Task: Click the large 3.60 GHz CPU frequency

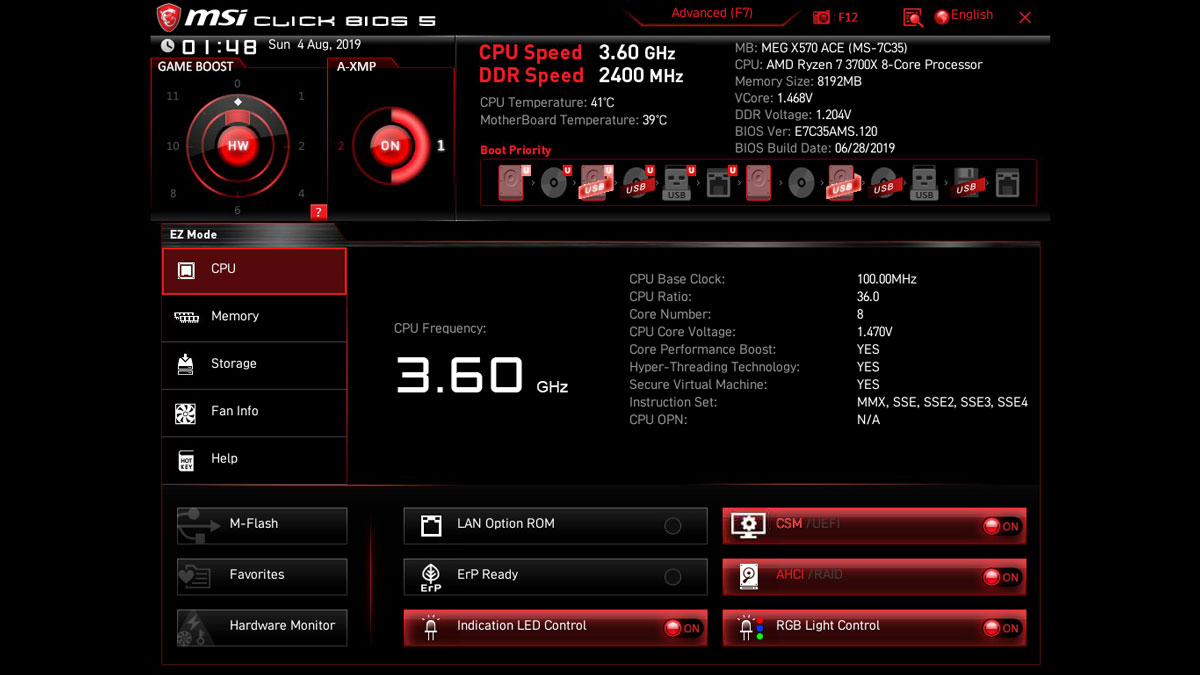Action: pyautogui.click(x=482, y=375)
